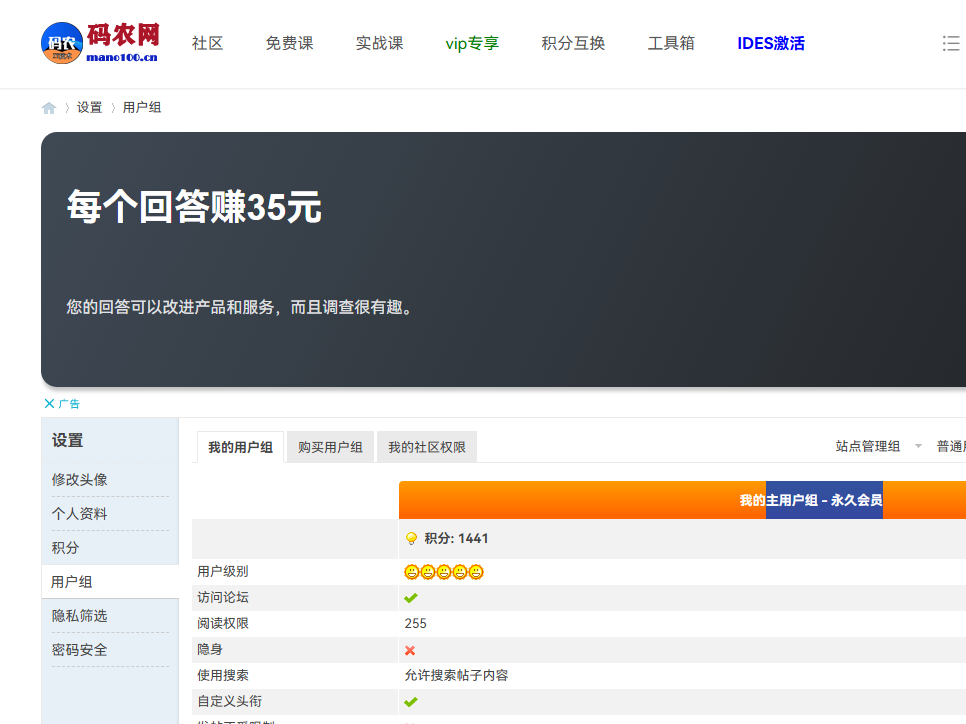This screenshot has height=724, width=966.
Task: Open the 工具箱 nav item
Action: (671, 43)
